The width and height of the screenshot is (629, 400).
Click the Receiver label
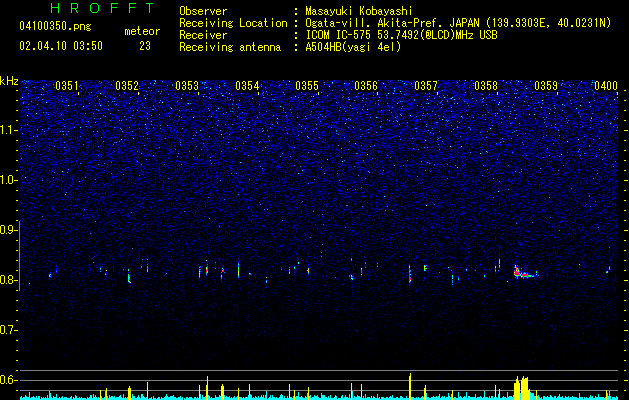[x=203, y=35]
